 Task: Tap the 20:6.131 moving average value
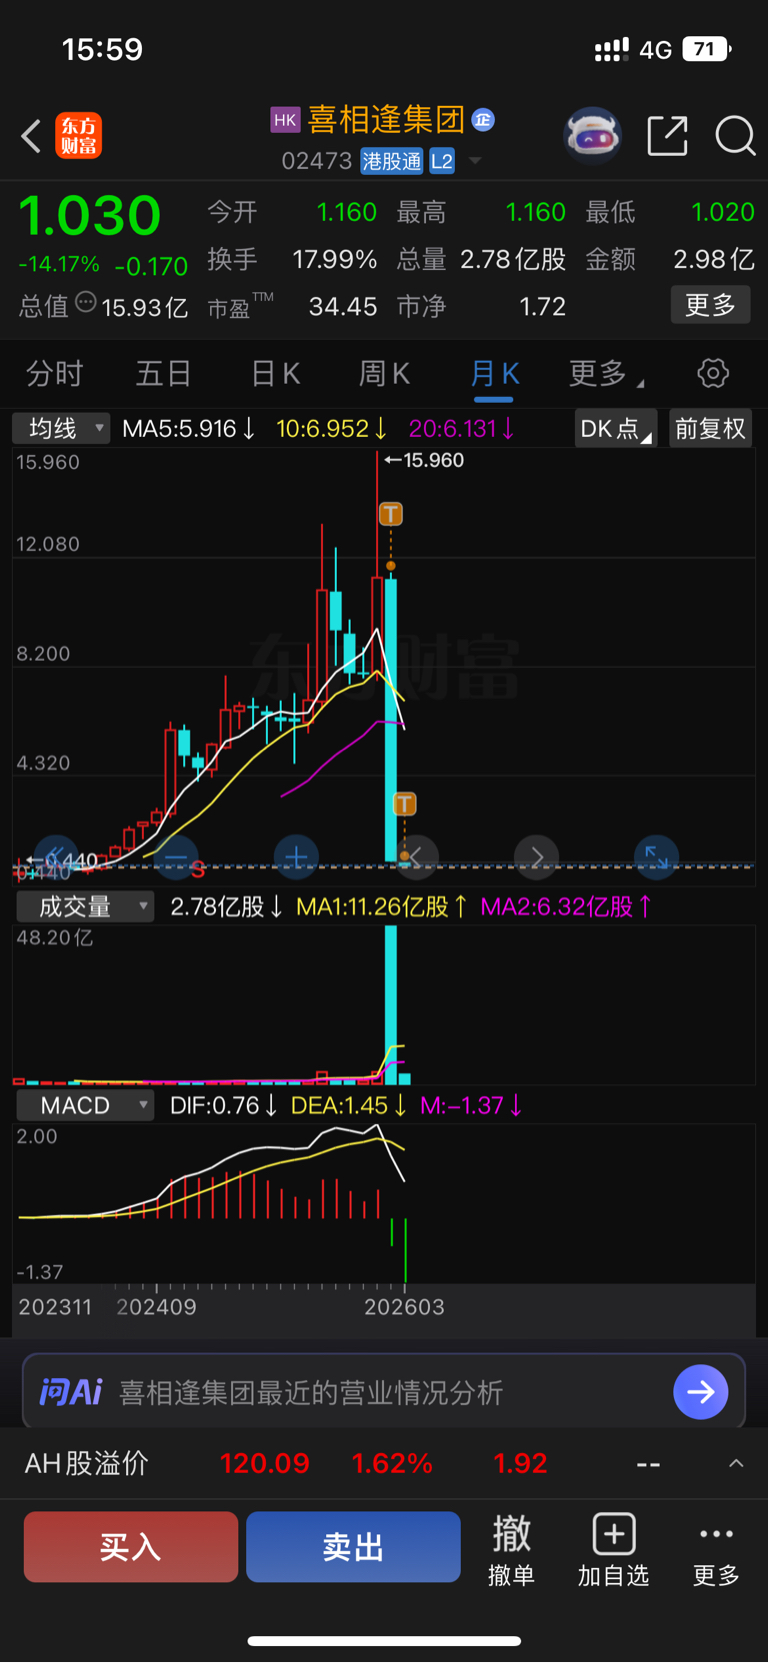[461, 429]
